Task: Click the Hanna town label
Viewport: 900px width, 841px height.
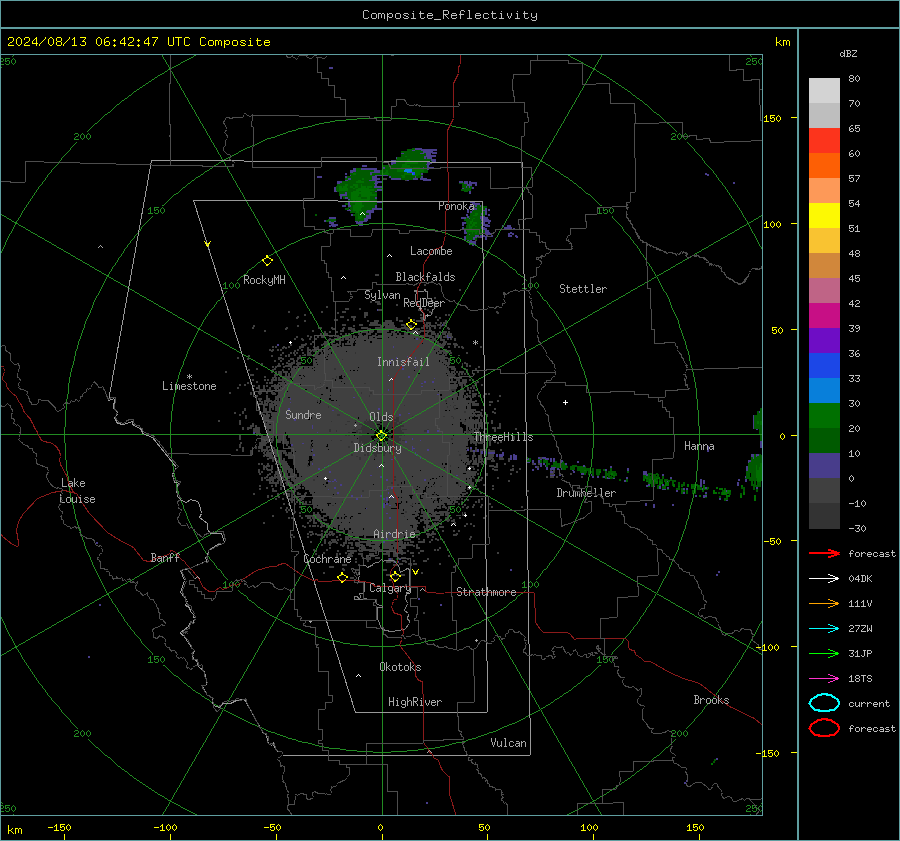Action: (x=699, y=446)
